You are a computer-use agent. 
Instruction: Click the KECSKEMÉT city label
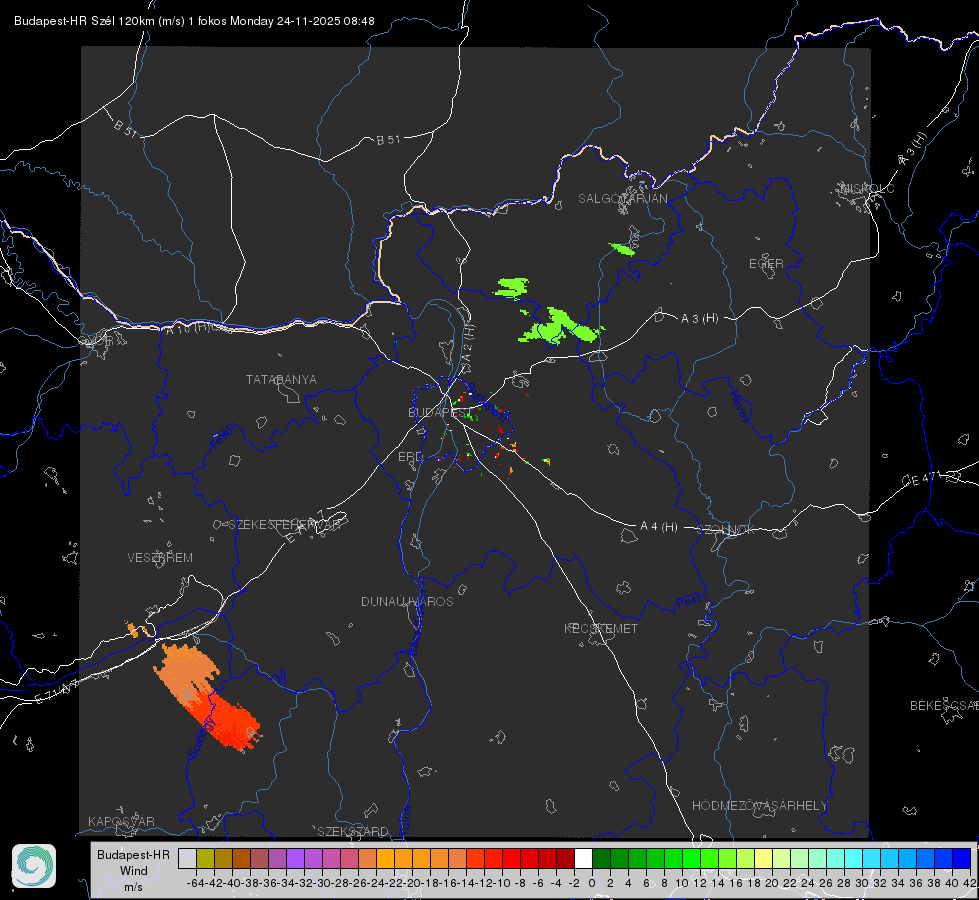pyautogui.click(x=601, y=628)
